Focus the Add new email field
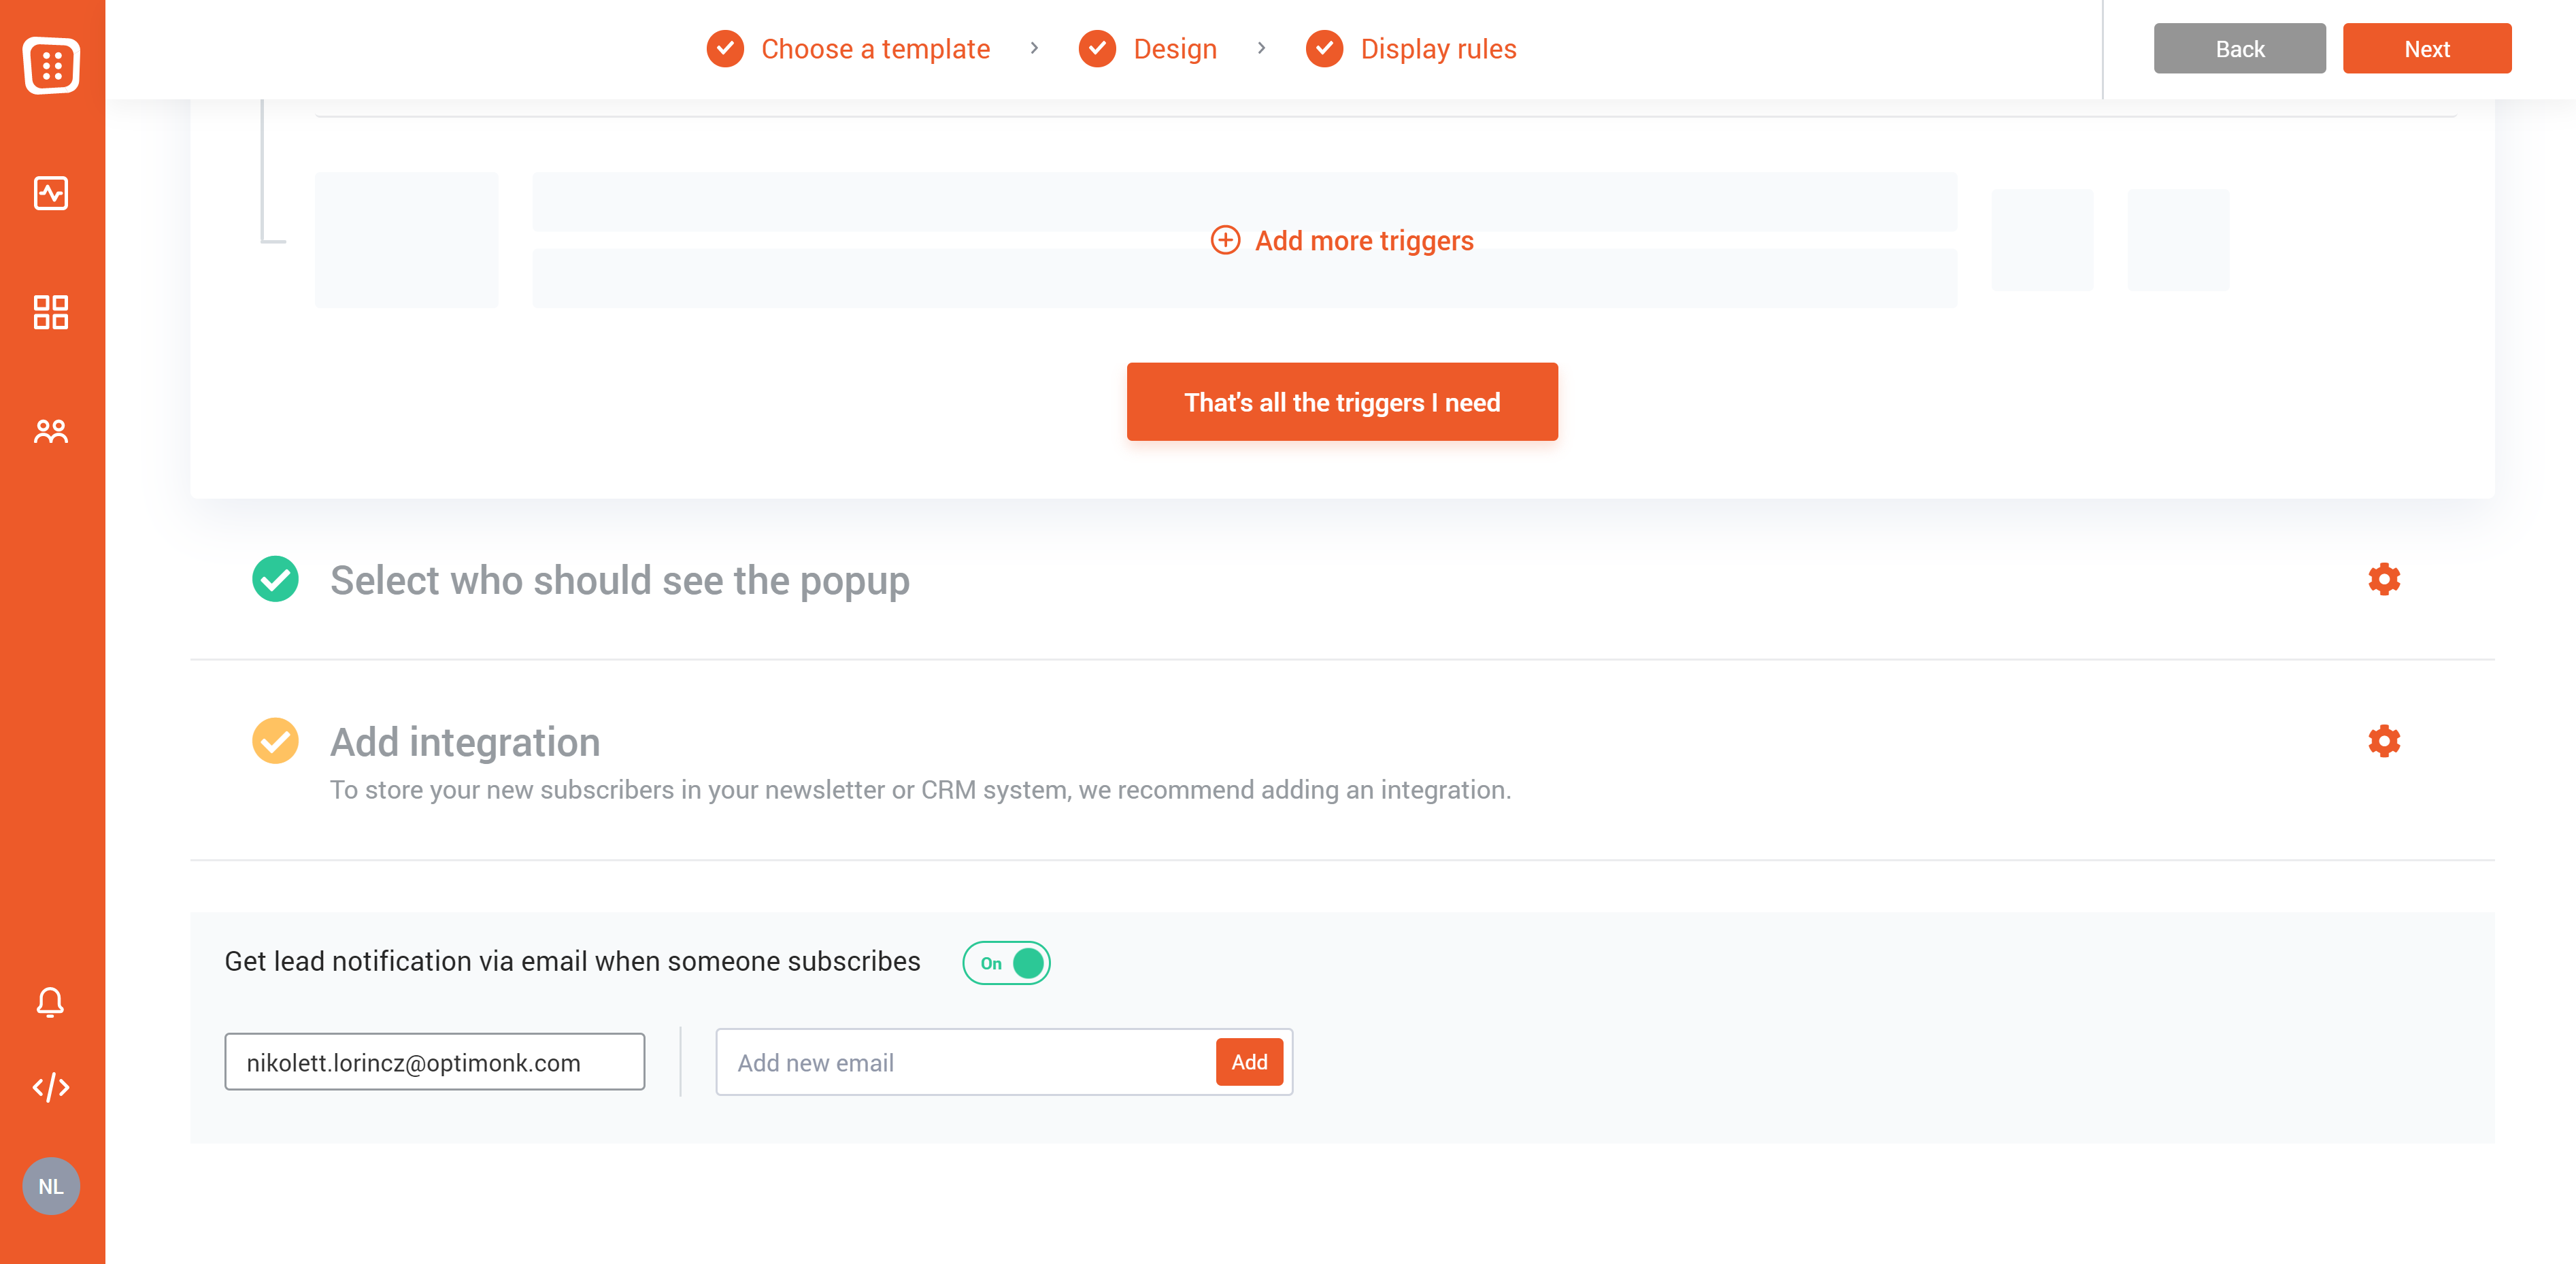This screenshot has height=1264, width=2576. coord(966,1062)
